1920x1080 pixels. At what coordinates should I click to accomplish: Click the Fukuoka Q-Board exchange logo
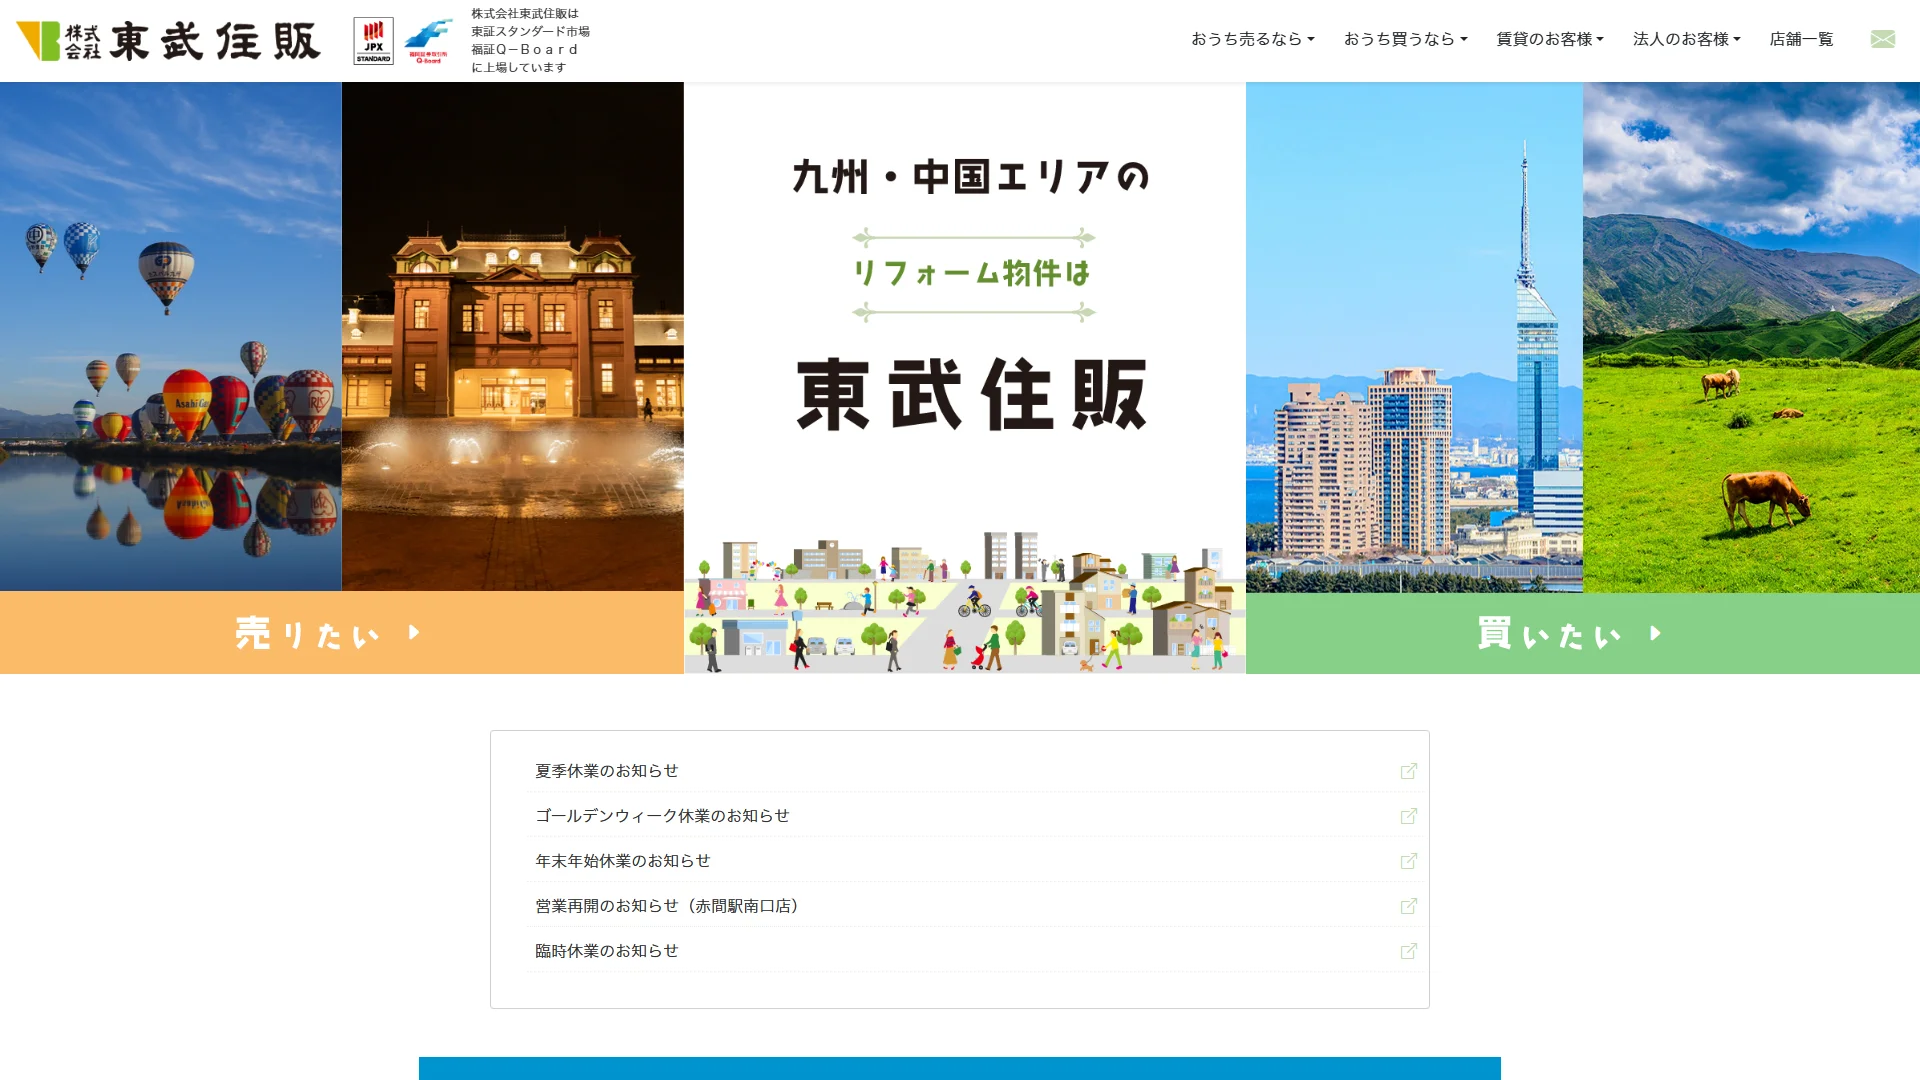coord(428,41)
